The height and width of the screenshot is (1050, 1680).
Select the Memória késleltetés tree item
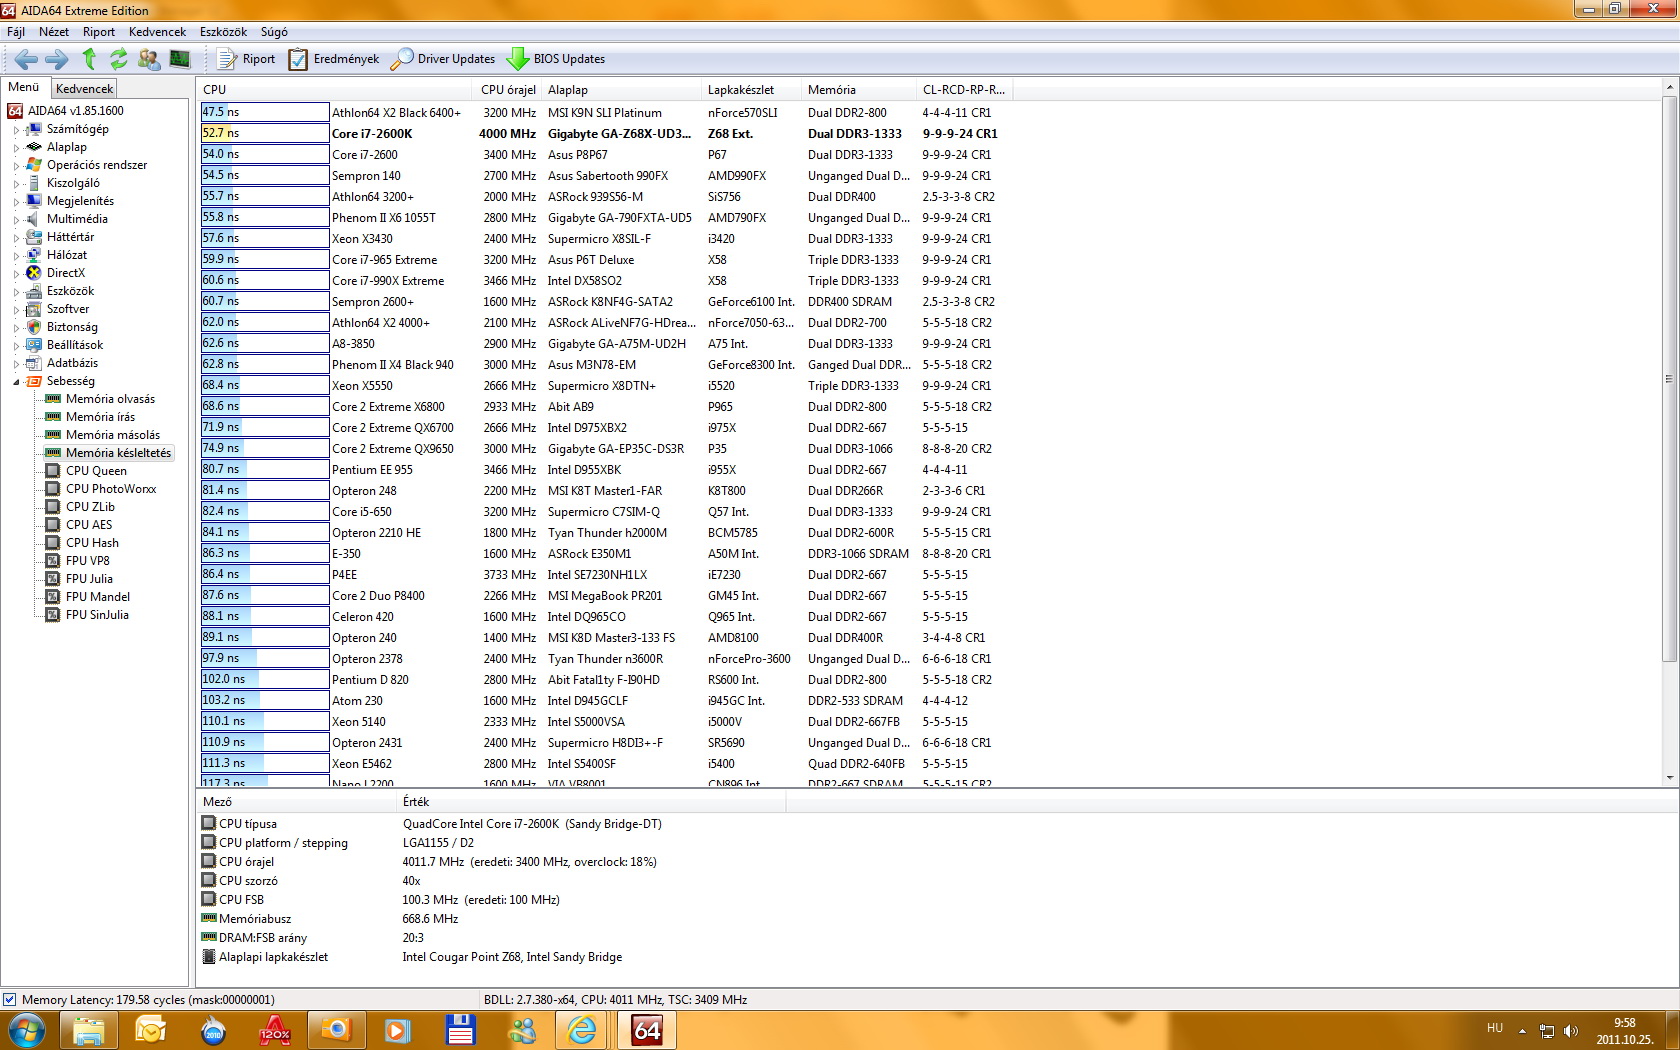point(119,453)
